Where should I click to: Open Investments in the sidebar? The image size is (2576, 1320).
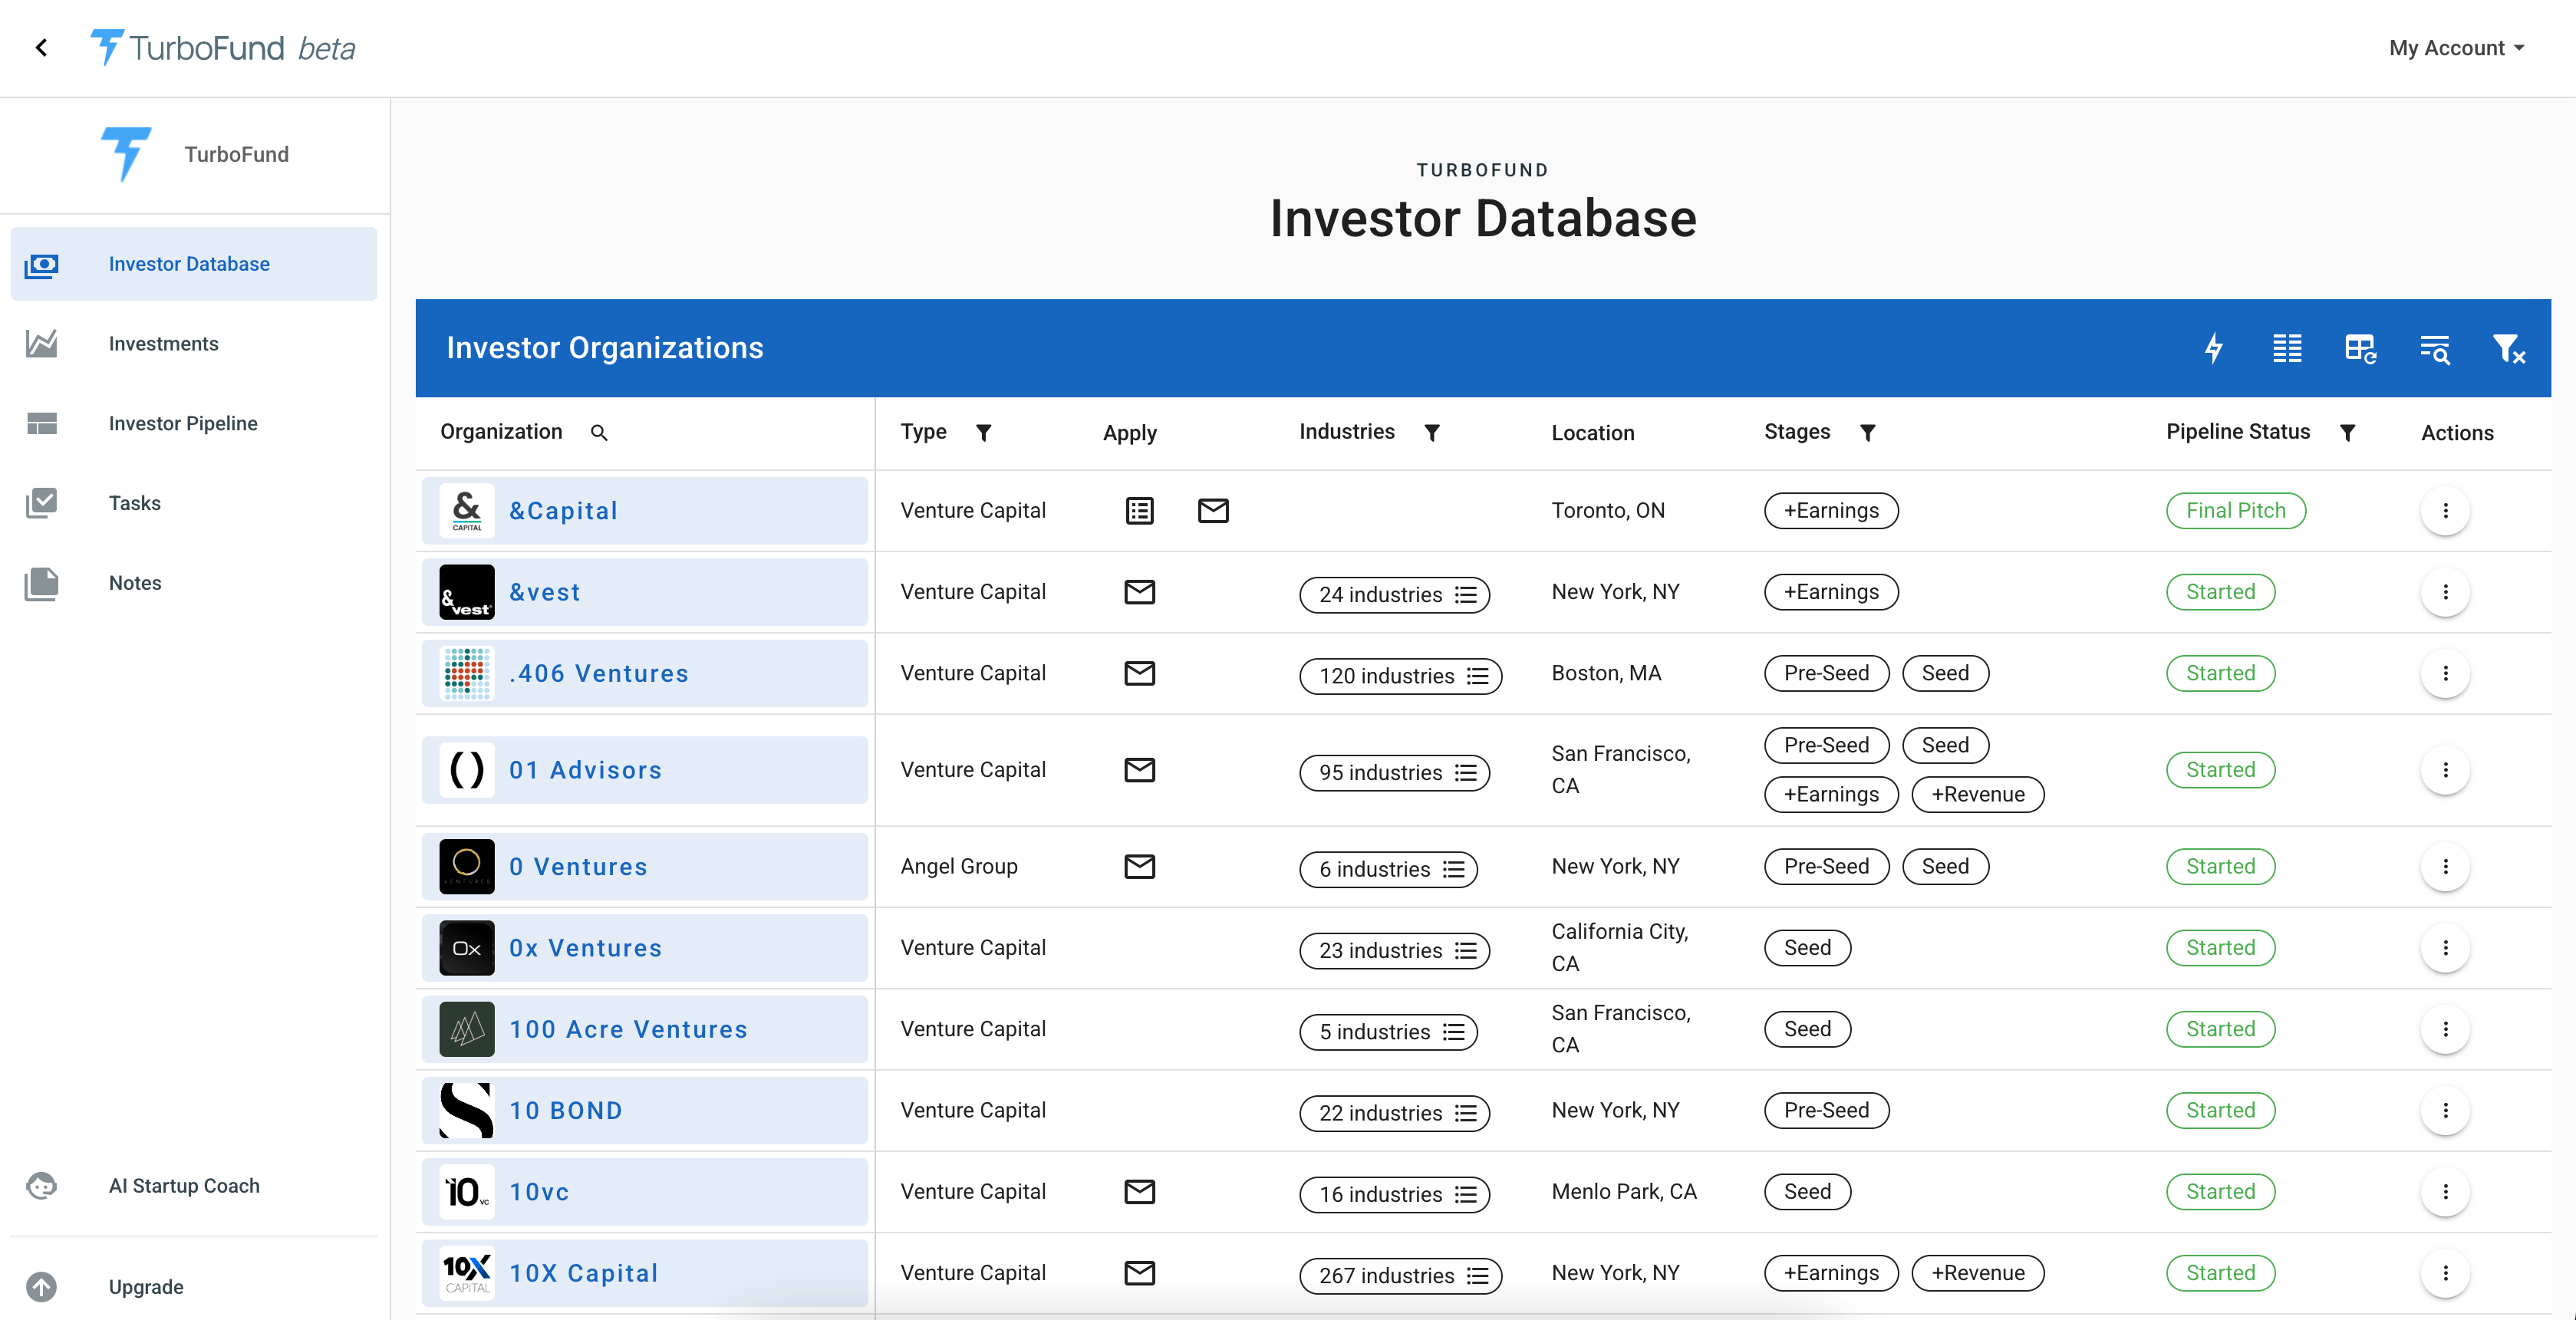click(194, 344)
